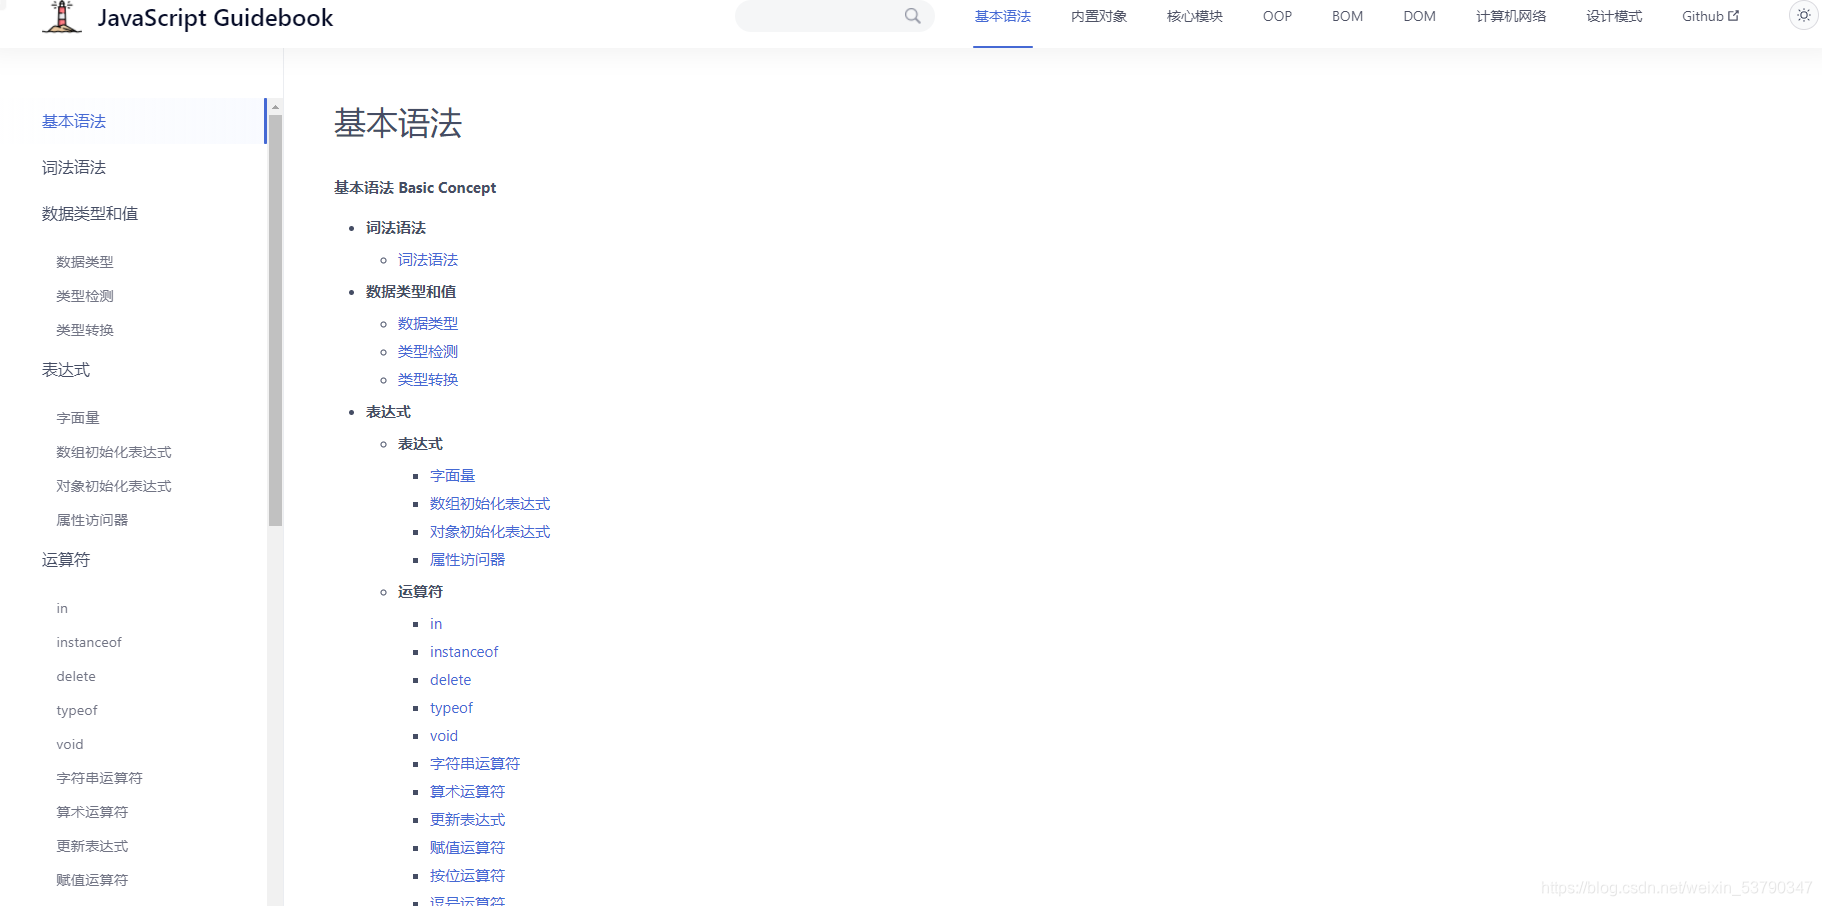Open 类型转换 sidebar item
The width and height of the screenshot is (1822, 906).
pos(85,330)
